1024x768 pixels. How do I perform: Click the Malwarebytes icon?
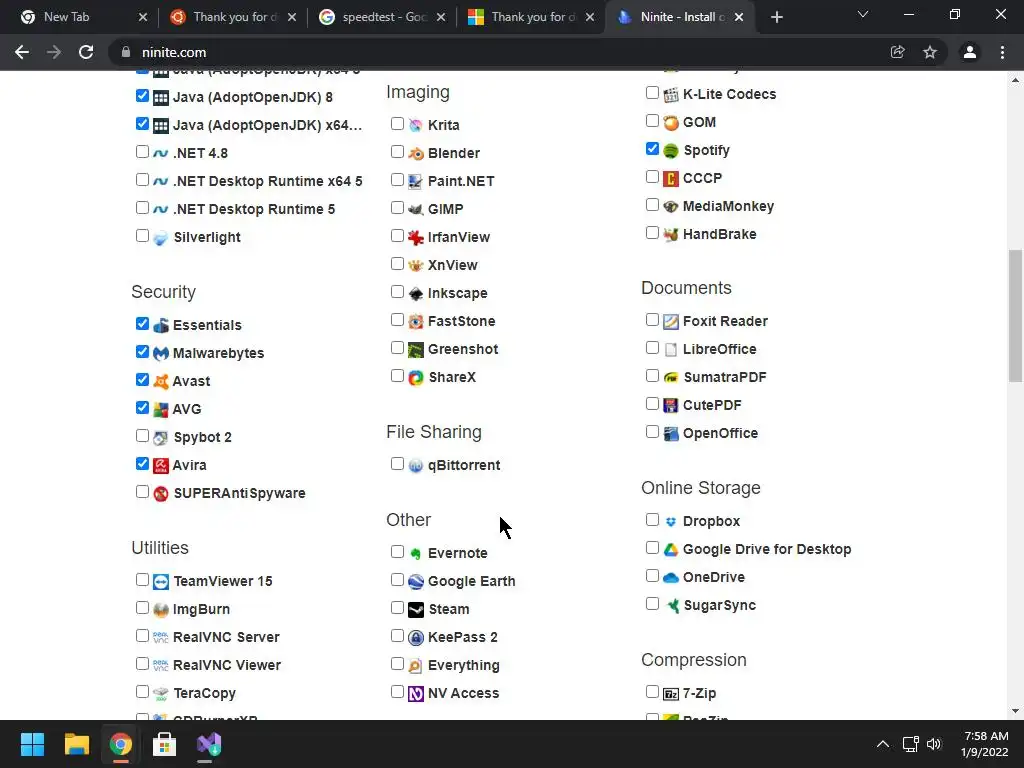161,354
